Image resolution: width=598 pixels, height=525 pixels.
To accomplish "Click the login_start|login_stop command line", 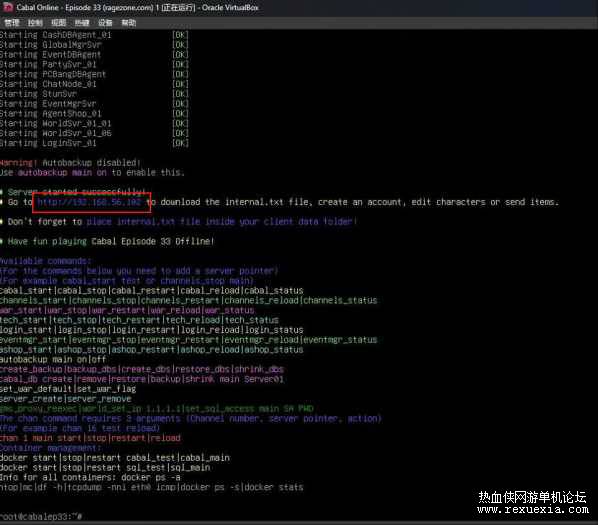I will (x=151, y=330).
